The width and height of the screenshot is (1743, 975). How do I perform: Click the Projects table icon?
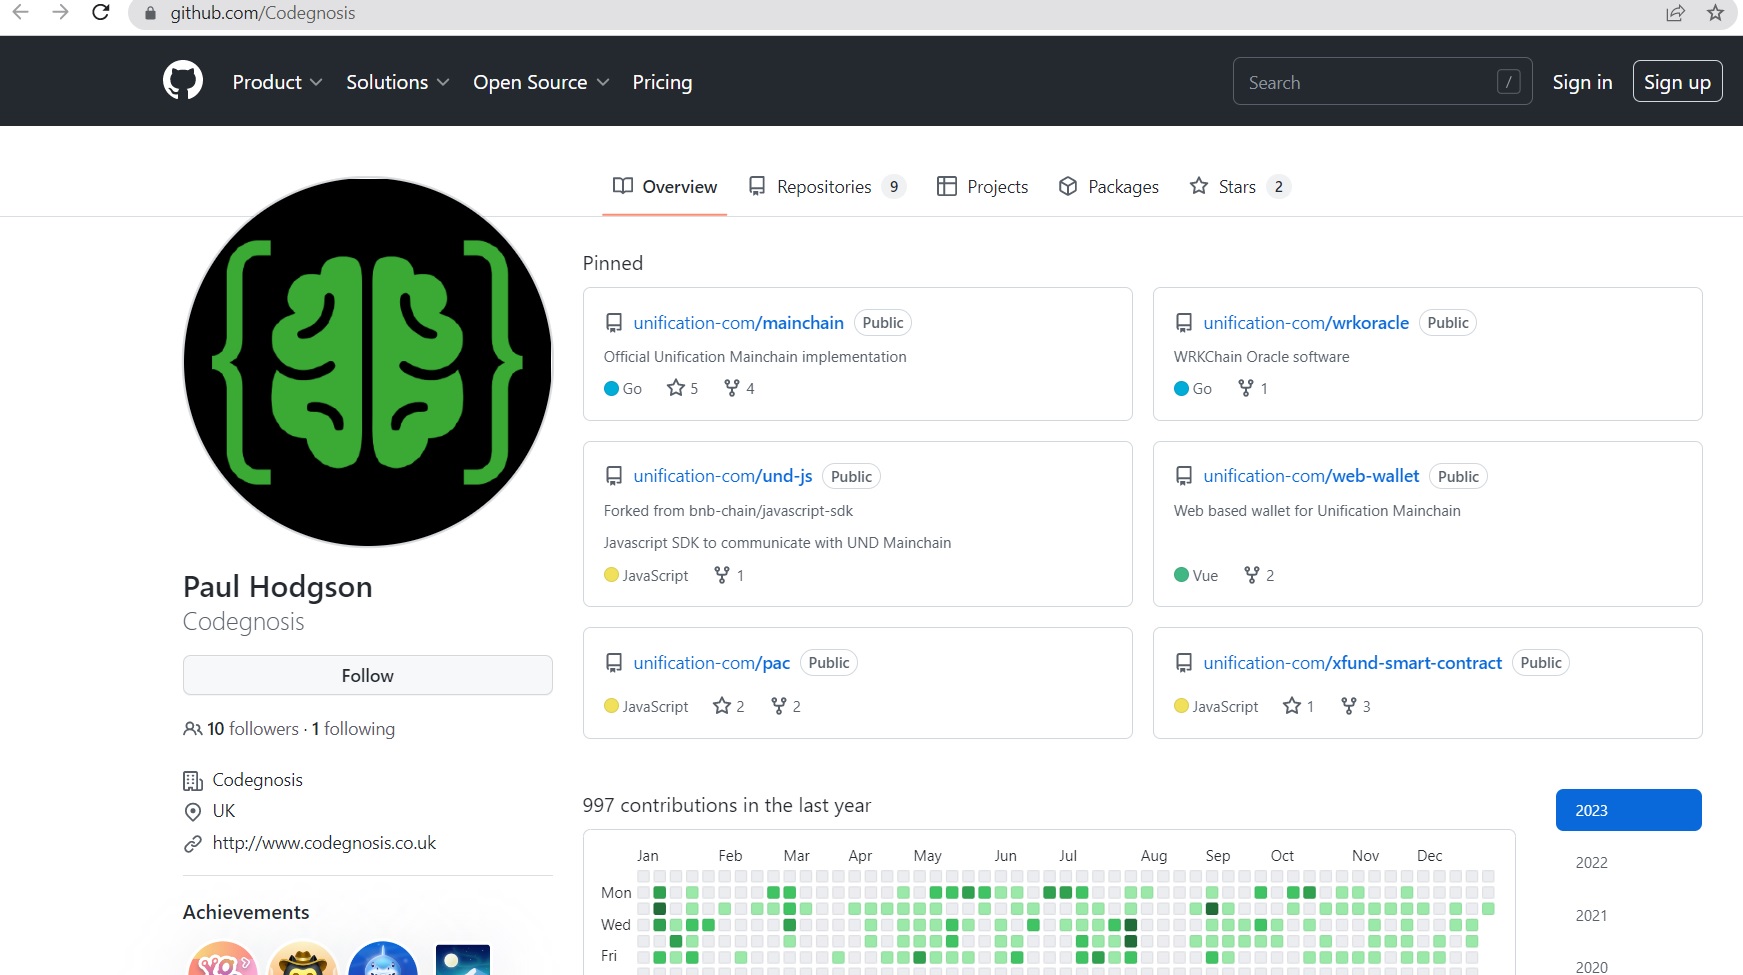click(x=946, y=186)
